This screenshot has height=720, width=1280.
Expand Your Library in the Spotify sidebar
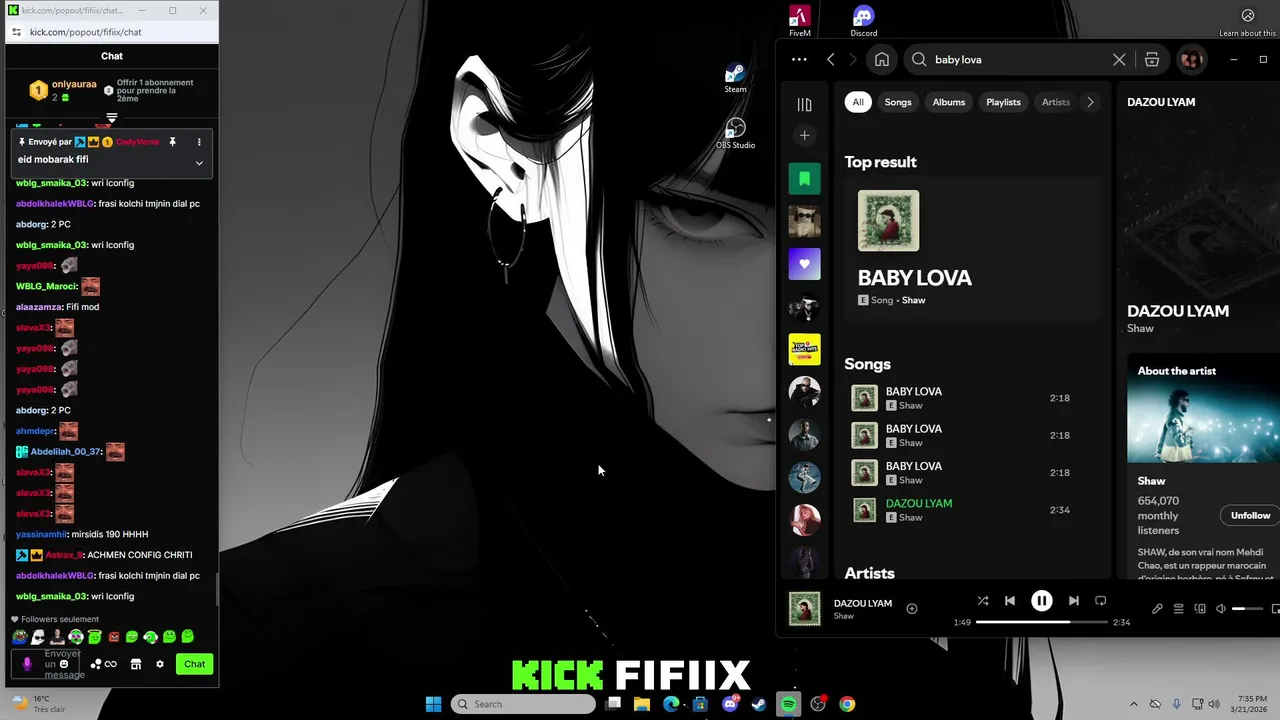(804, 104)
